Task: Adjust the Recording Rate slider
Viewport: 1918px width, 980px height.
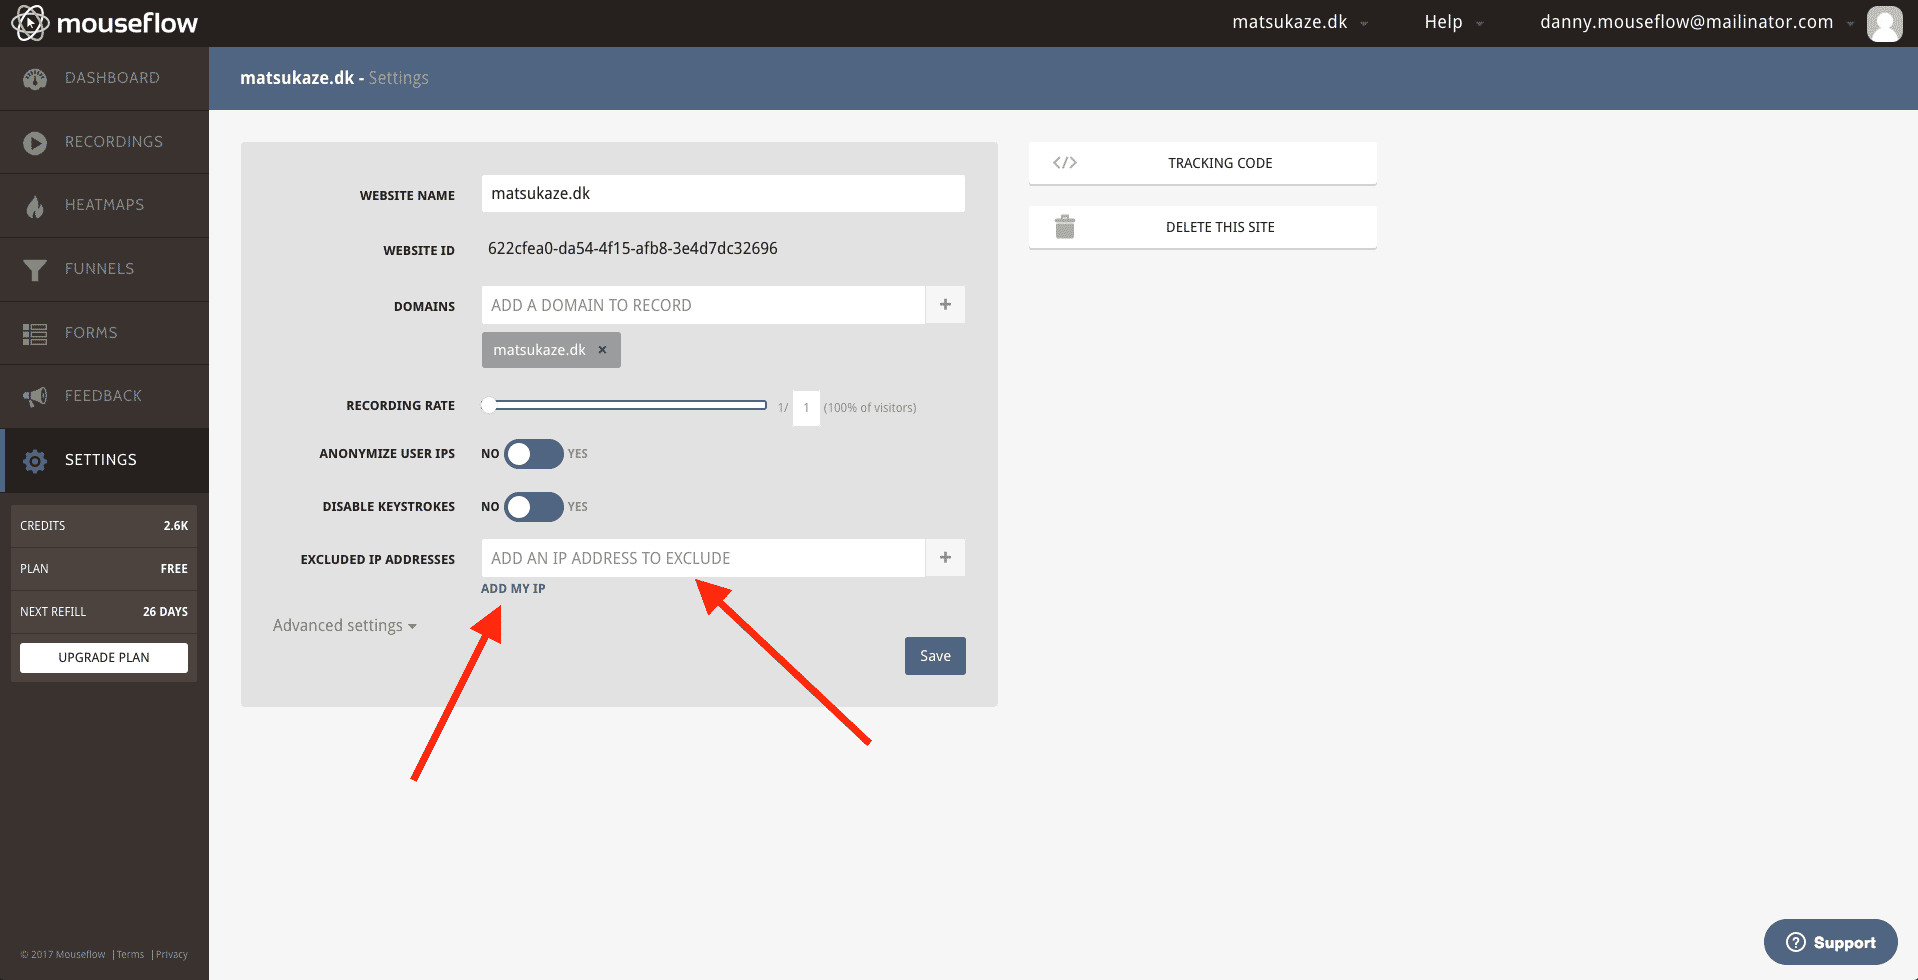Action: (489, 405)
